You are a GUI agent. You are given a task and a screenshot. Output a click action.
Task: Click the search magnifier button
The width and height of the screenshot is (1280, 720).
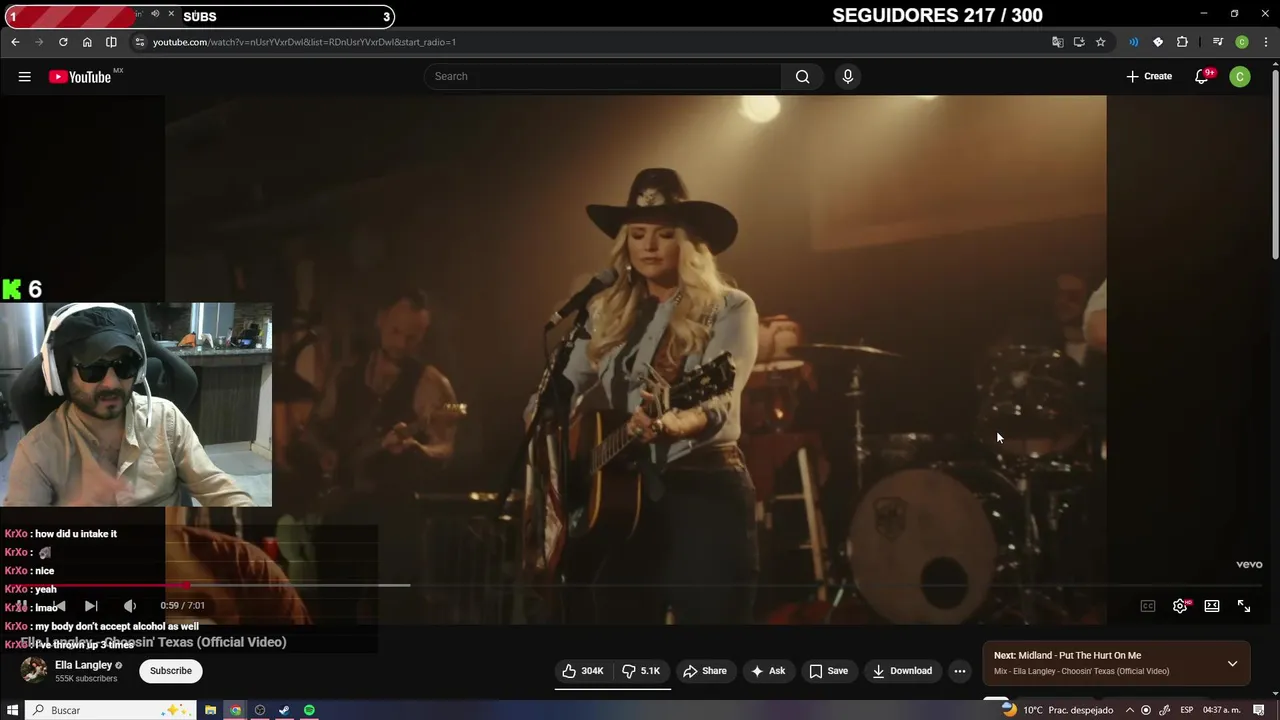(802, 77)
